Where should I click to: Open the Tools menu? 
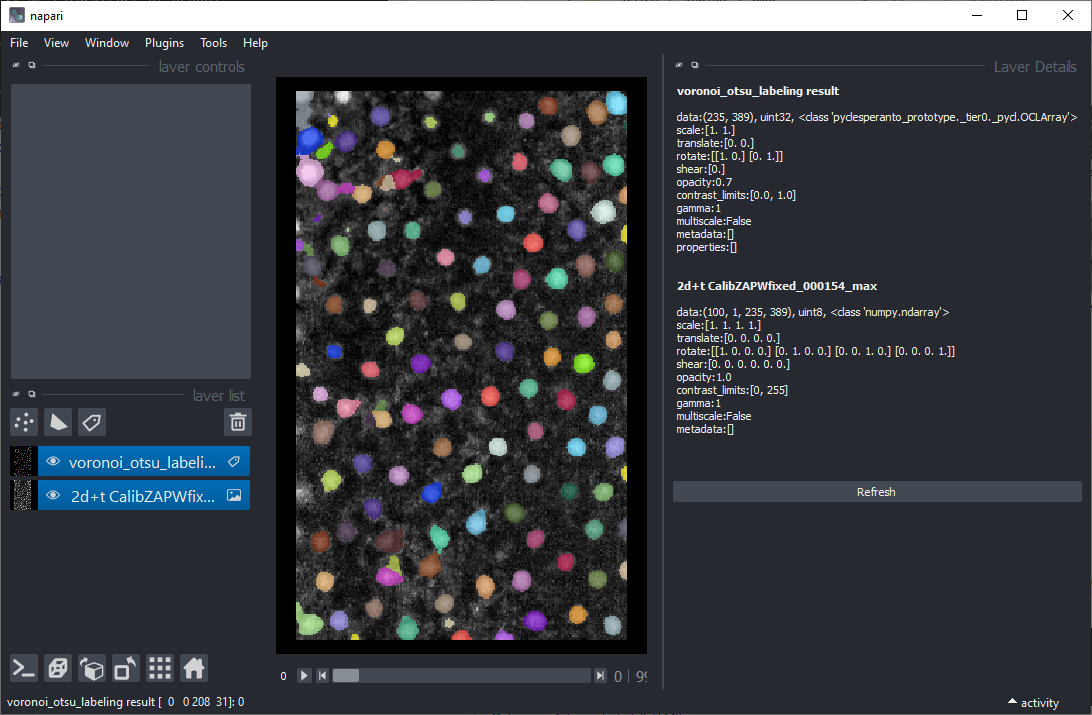pos(213,43)
